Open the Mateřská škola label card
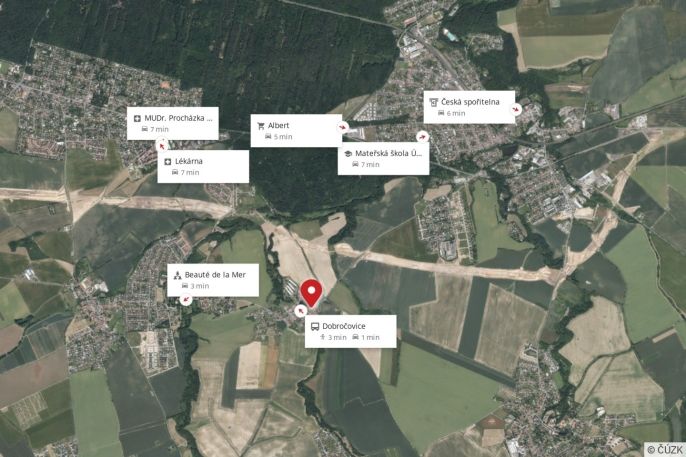Image resolution: width=686 pixels, height=457 pixels. 383,159
